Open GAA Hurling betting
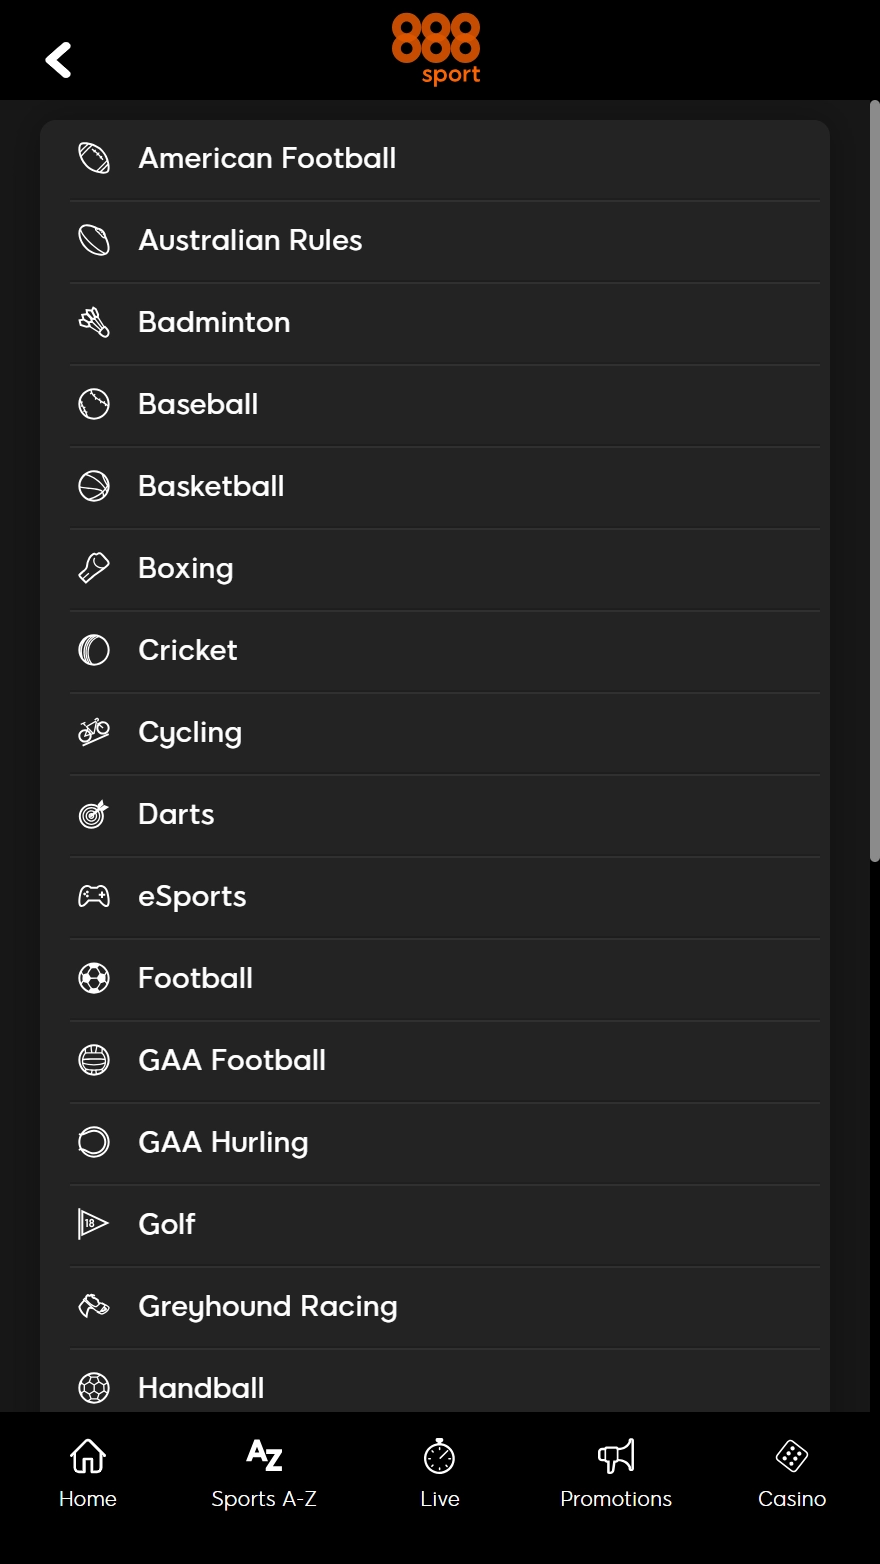This screenshot has width=880, height=1564. 223,1142
